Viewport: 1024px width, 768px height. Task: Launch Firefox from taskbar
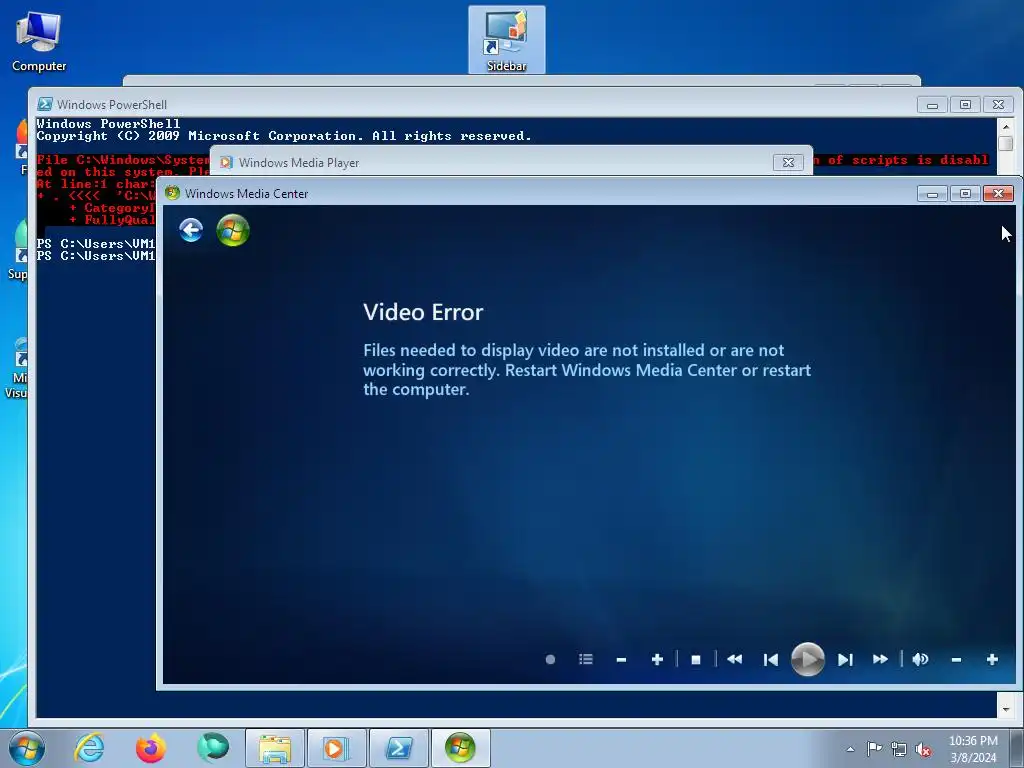(x=151, y=748)
